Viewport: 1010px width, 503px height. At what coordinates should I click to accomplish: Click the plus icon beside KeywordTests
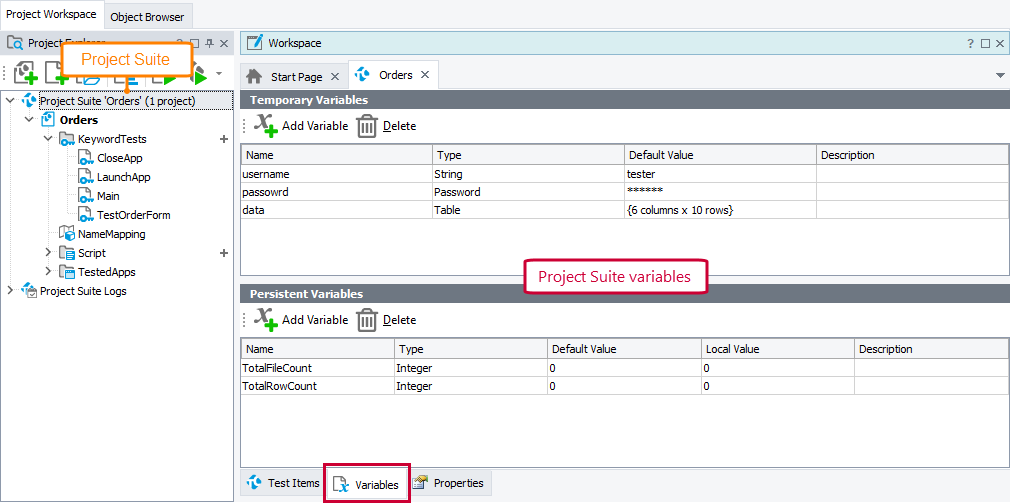click(224, 139)
